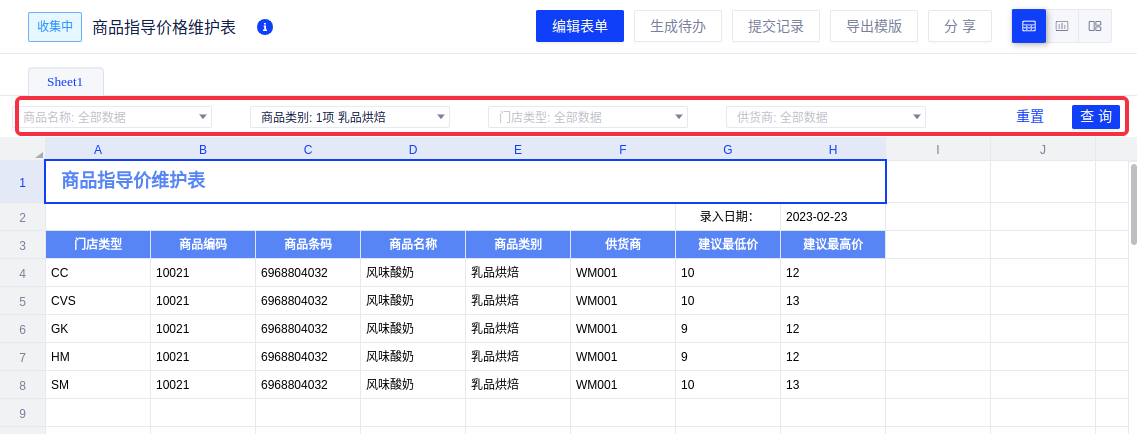Viewport: 1137px width, 434px height.
Task: Switch to table view icon
Action: tap(1028, 26)
